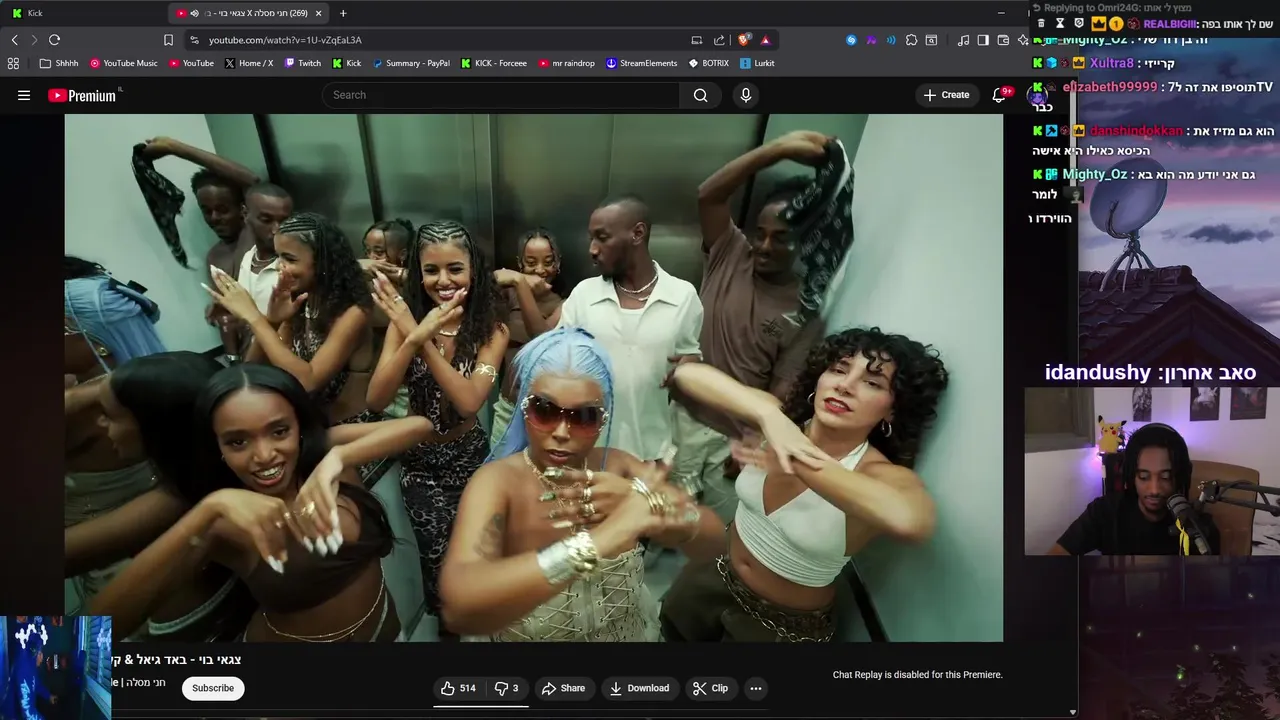Click the site settings icon beside URL
This screenshot has width=1280, height=720.
pos(194,40)
